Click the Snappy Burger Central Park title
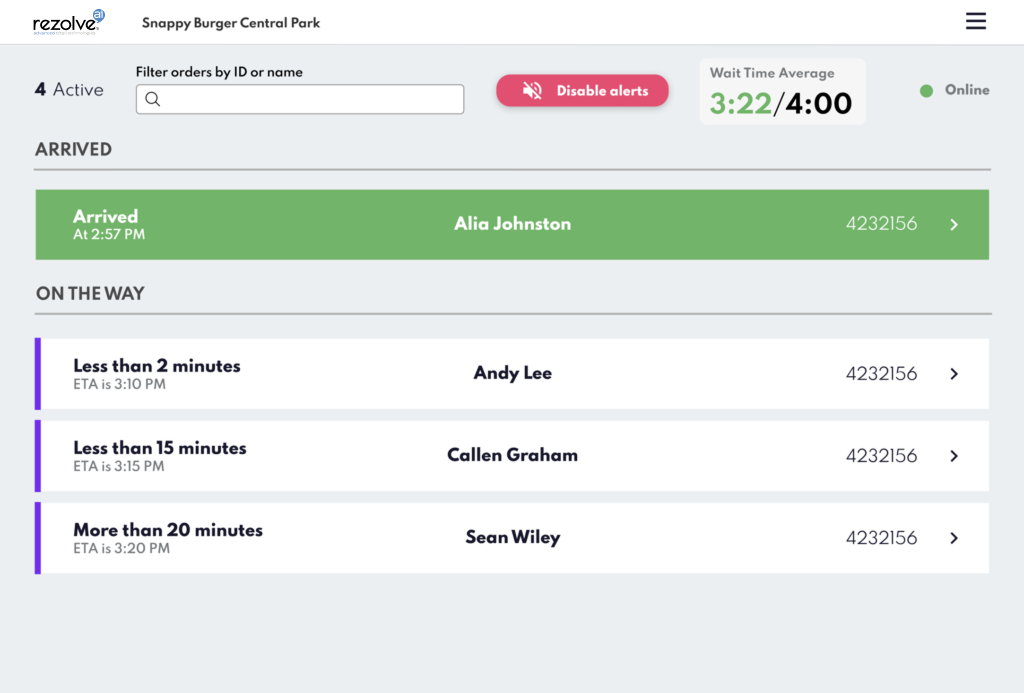Viewport: 1024px width, 693px height. point(231,22)
